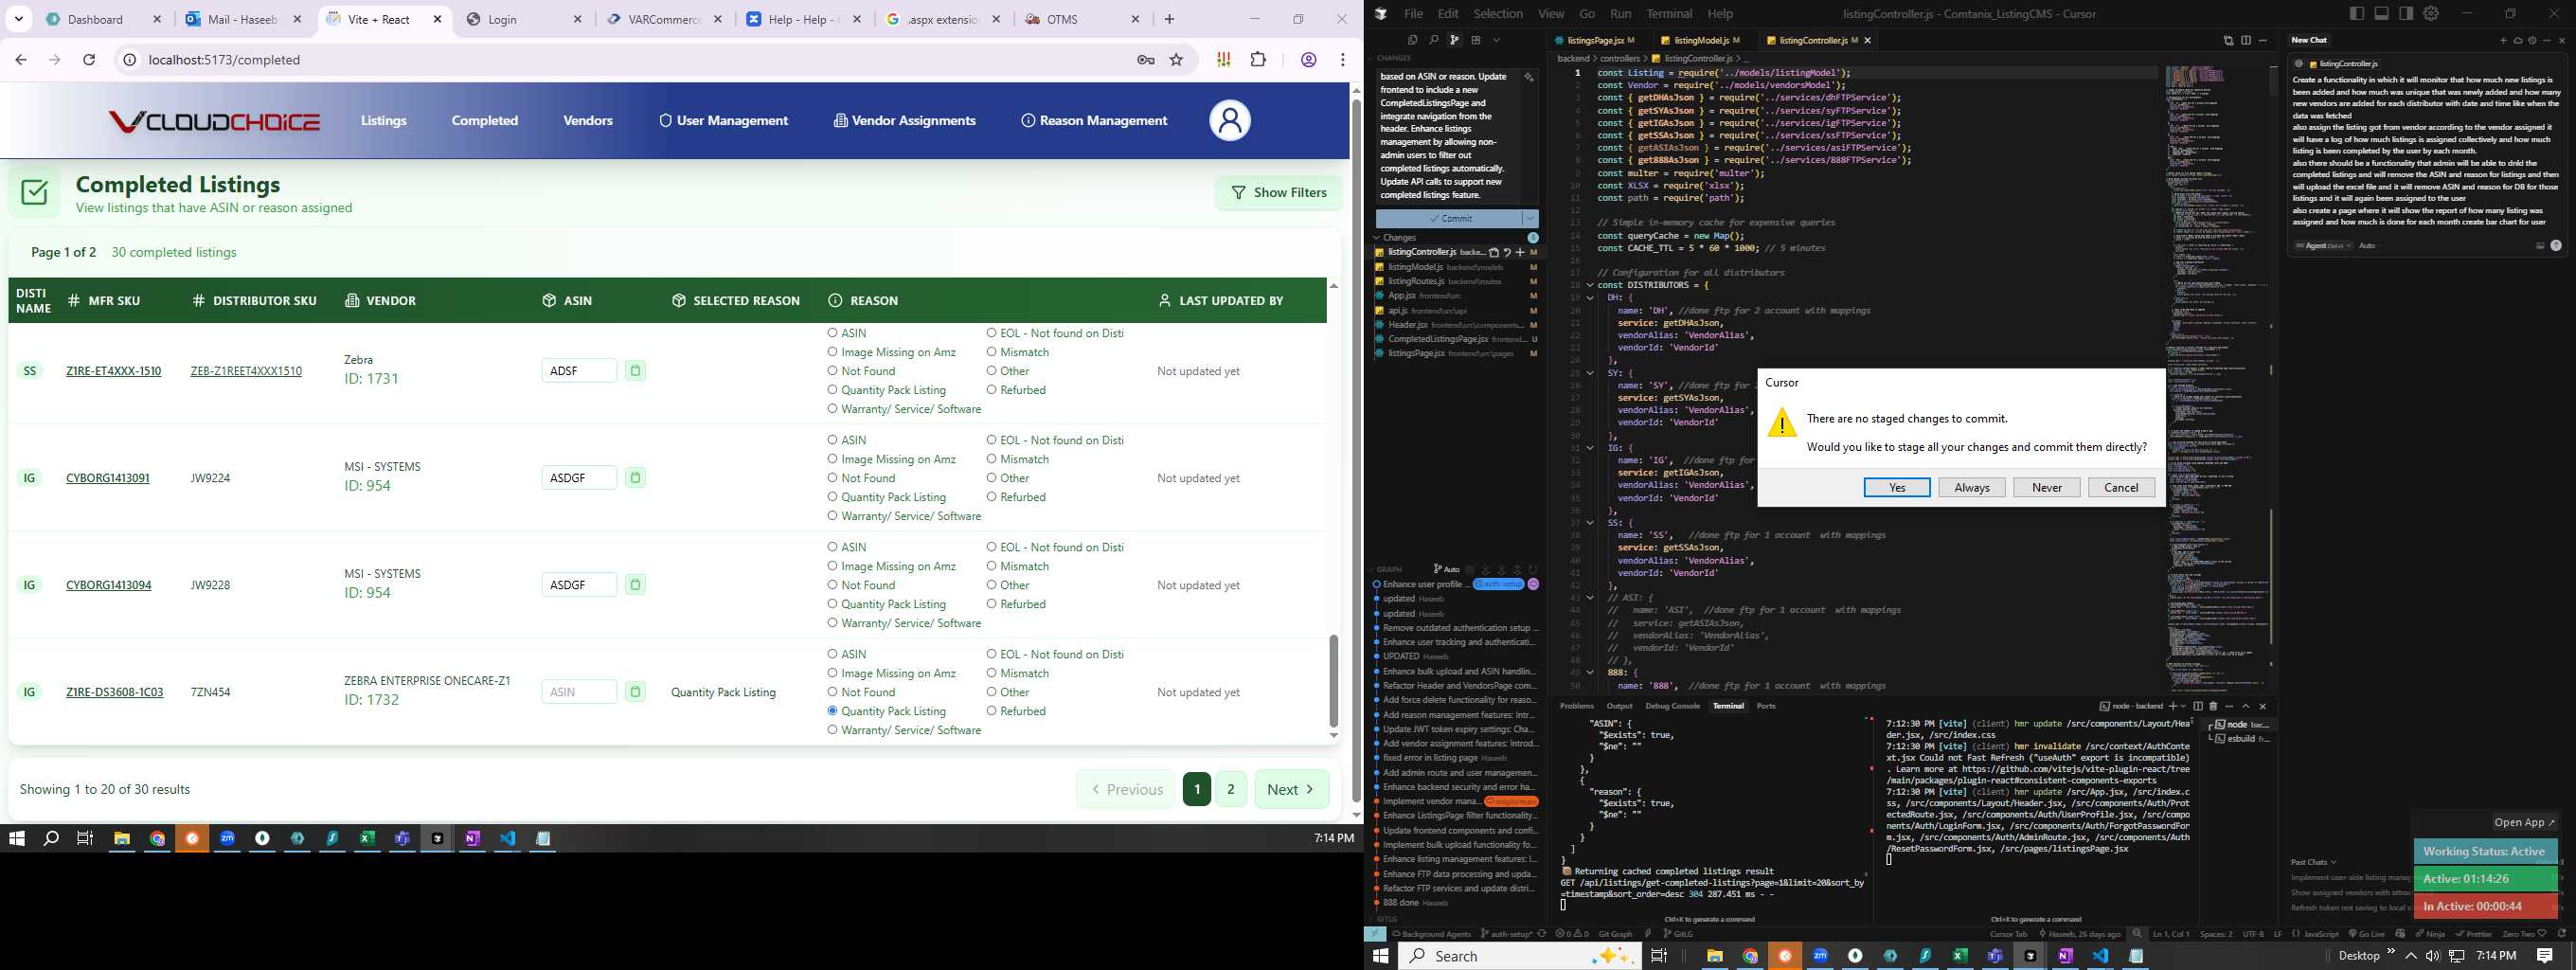Image resolution: width=2576 pixels, height=970 pixels.
Task: Click Never in the commit dialog
Action: click(2047, 488)
